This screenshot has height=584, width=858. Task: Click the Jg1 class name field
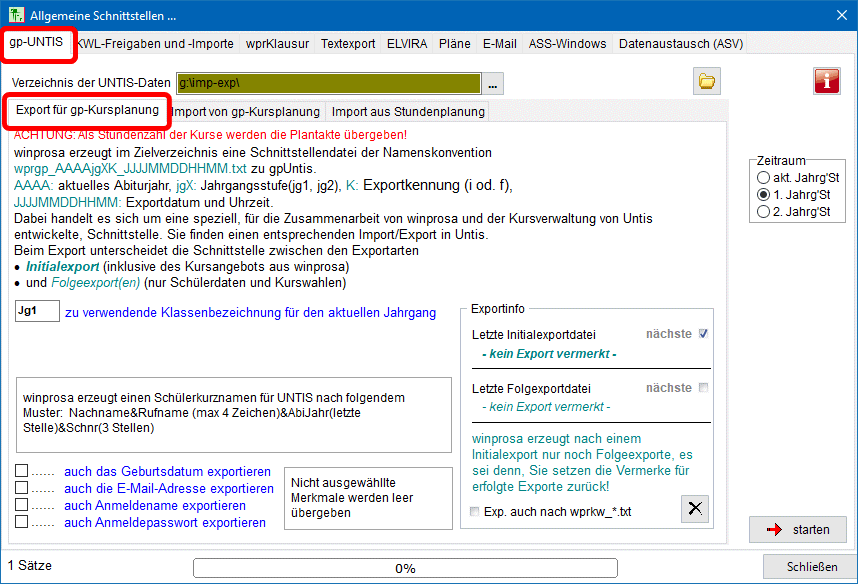[37, 312]
